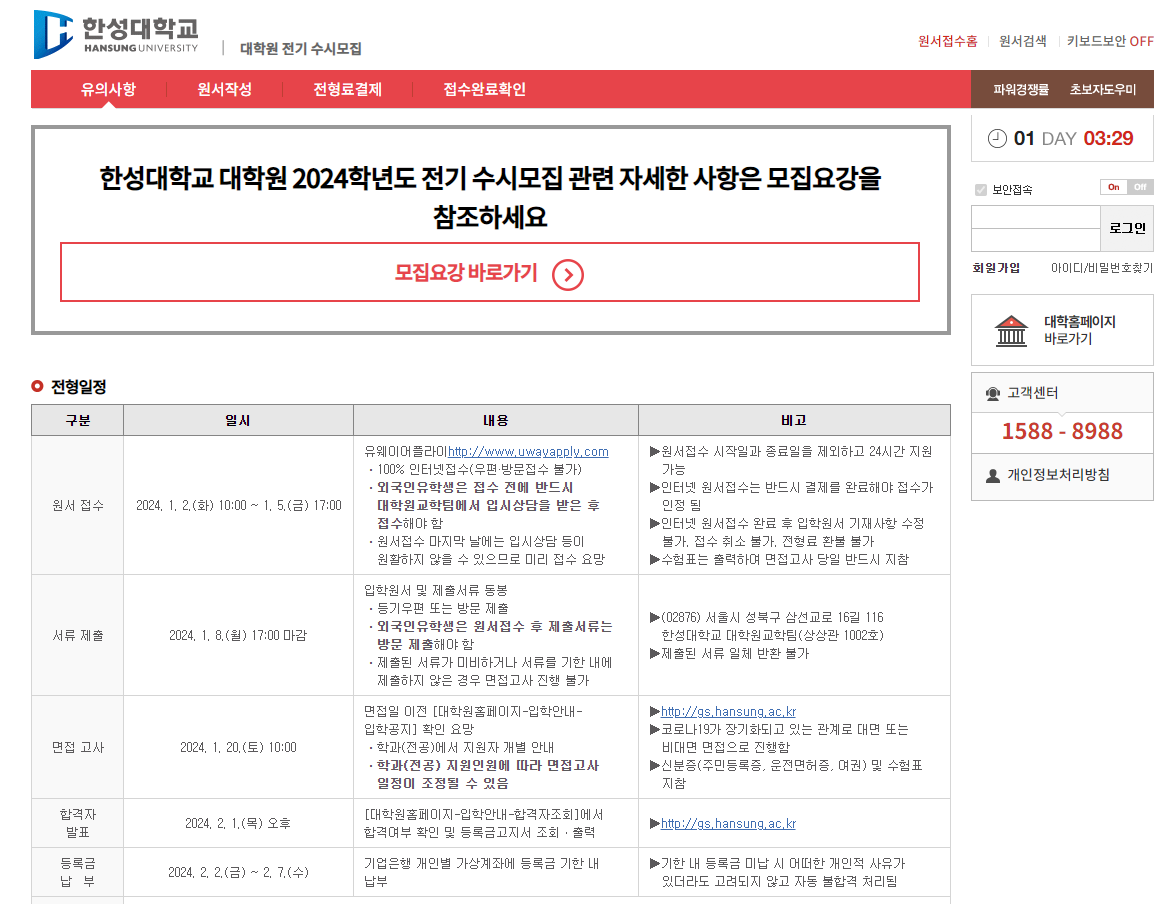The image size is (1169, 904).
Task: Click the 초보자도우미 link
Action: pyautogui.click(x=1102, y=89)
